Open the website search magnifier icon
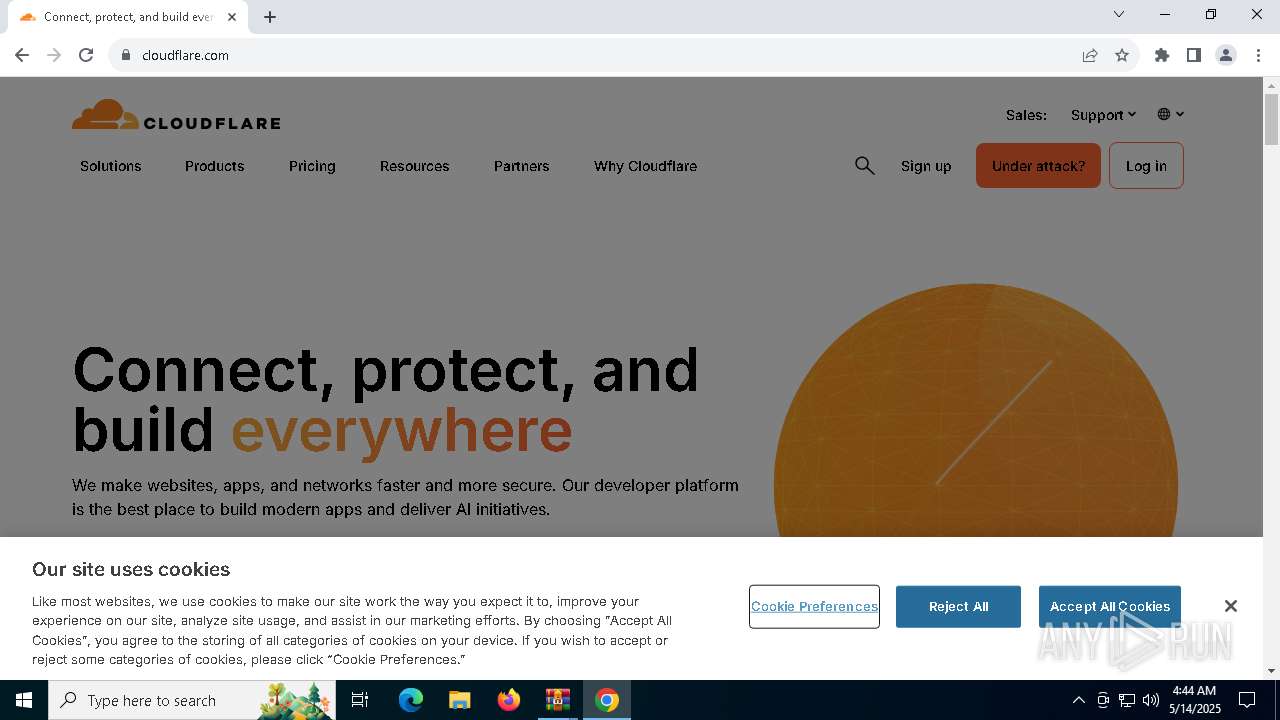 [865, 166]
